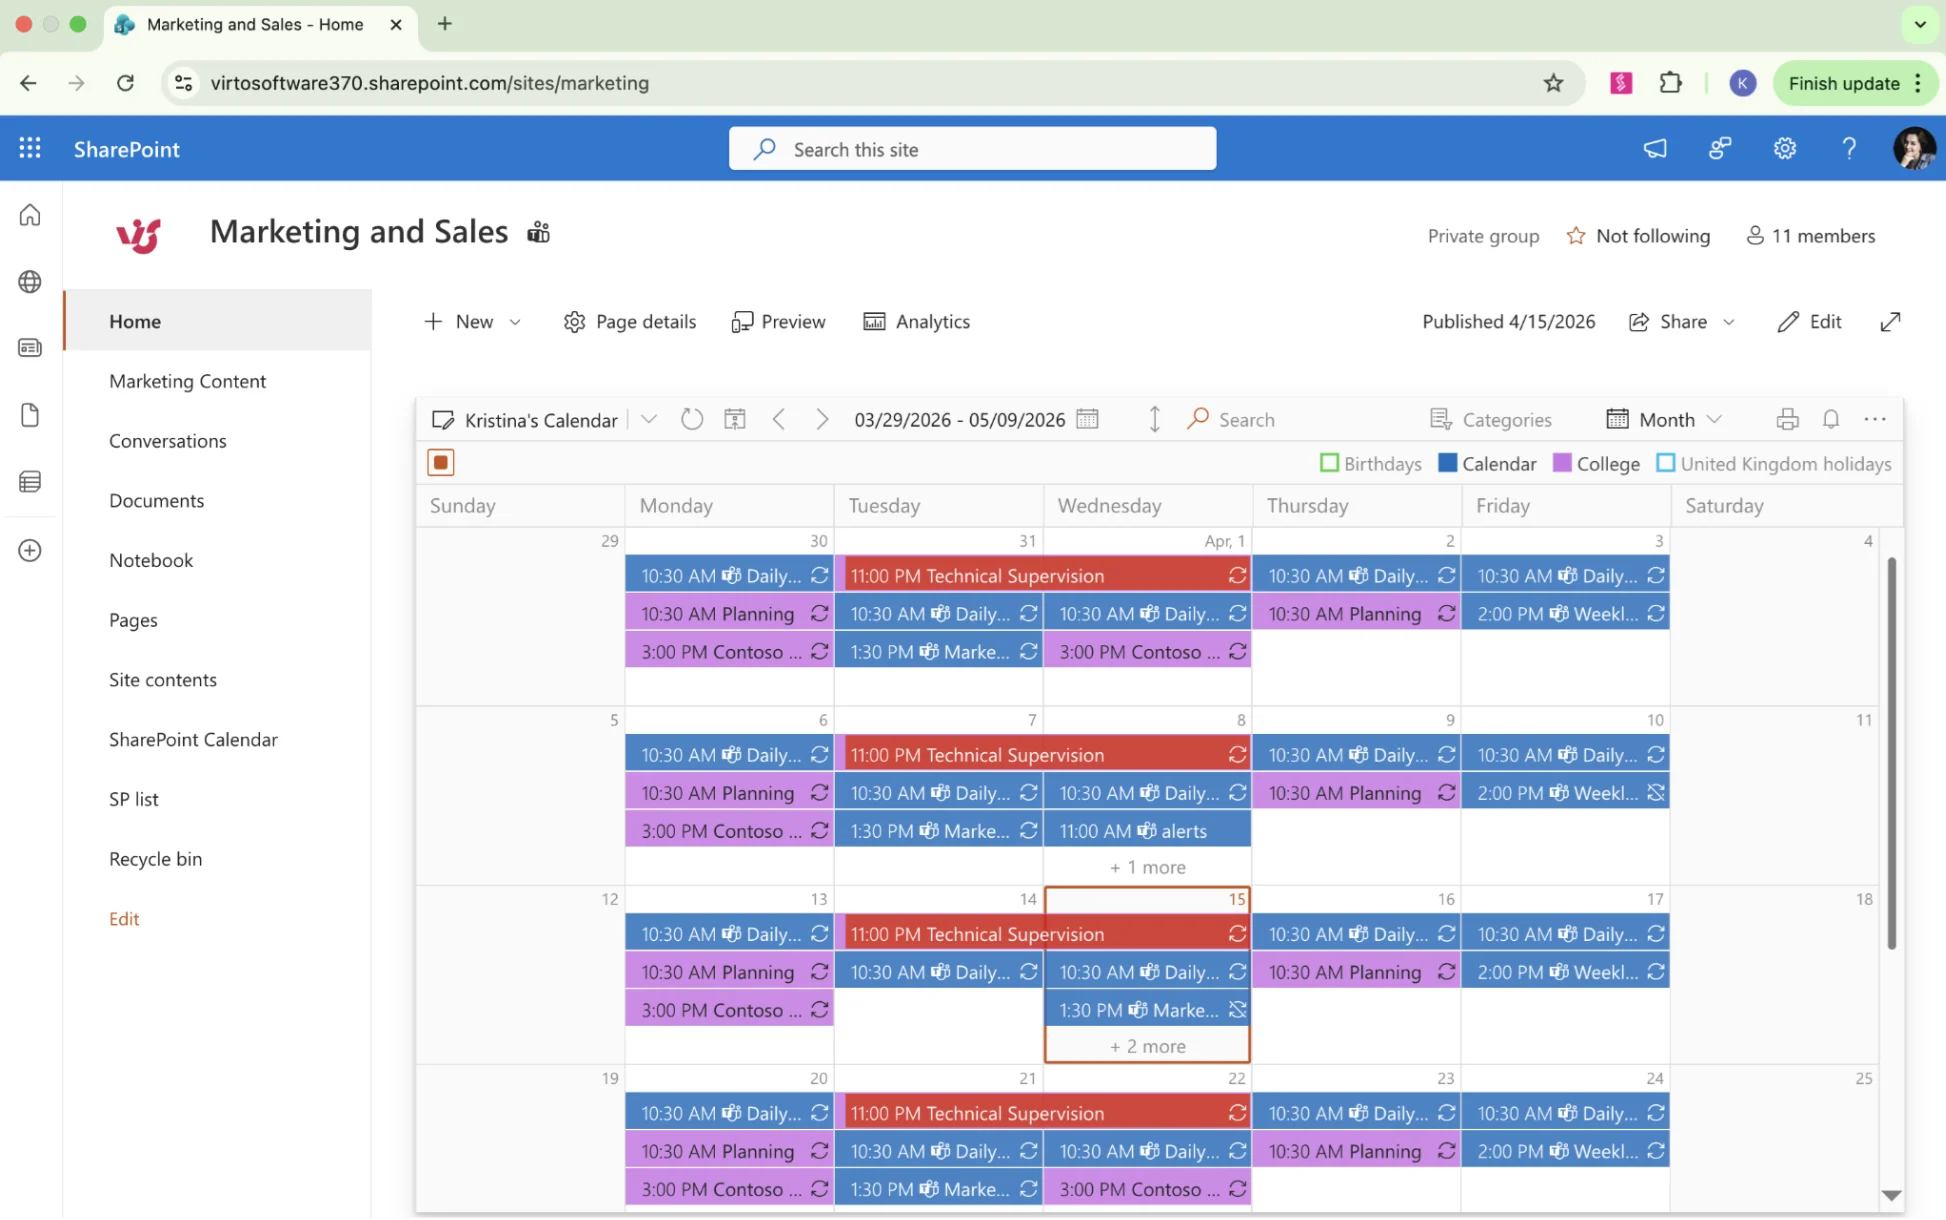Click the Search this site field
This screenshot has height=1220, width=1946.
coord(972,149)
